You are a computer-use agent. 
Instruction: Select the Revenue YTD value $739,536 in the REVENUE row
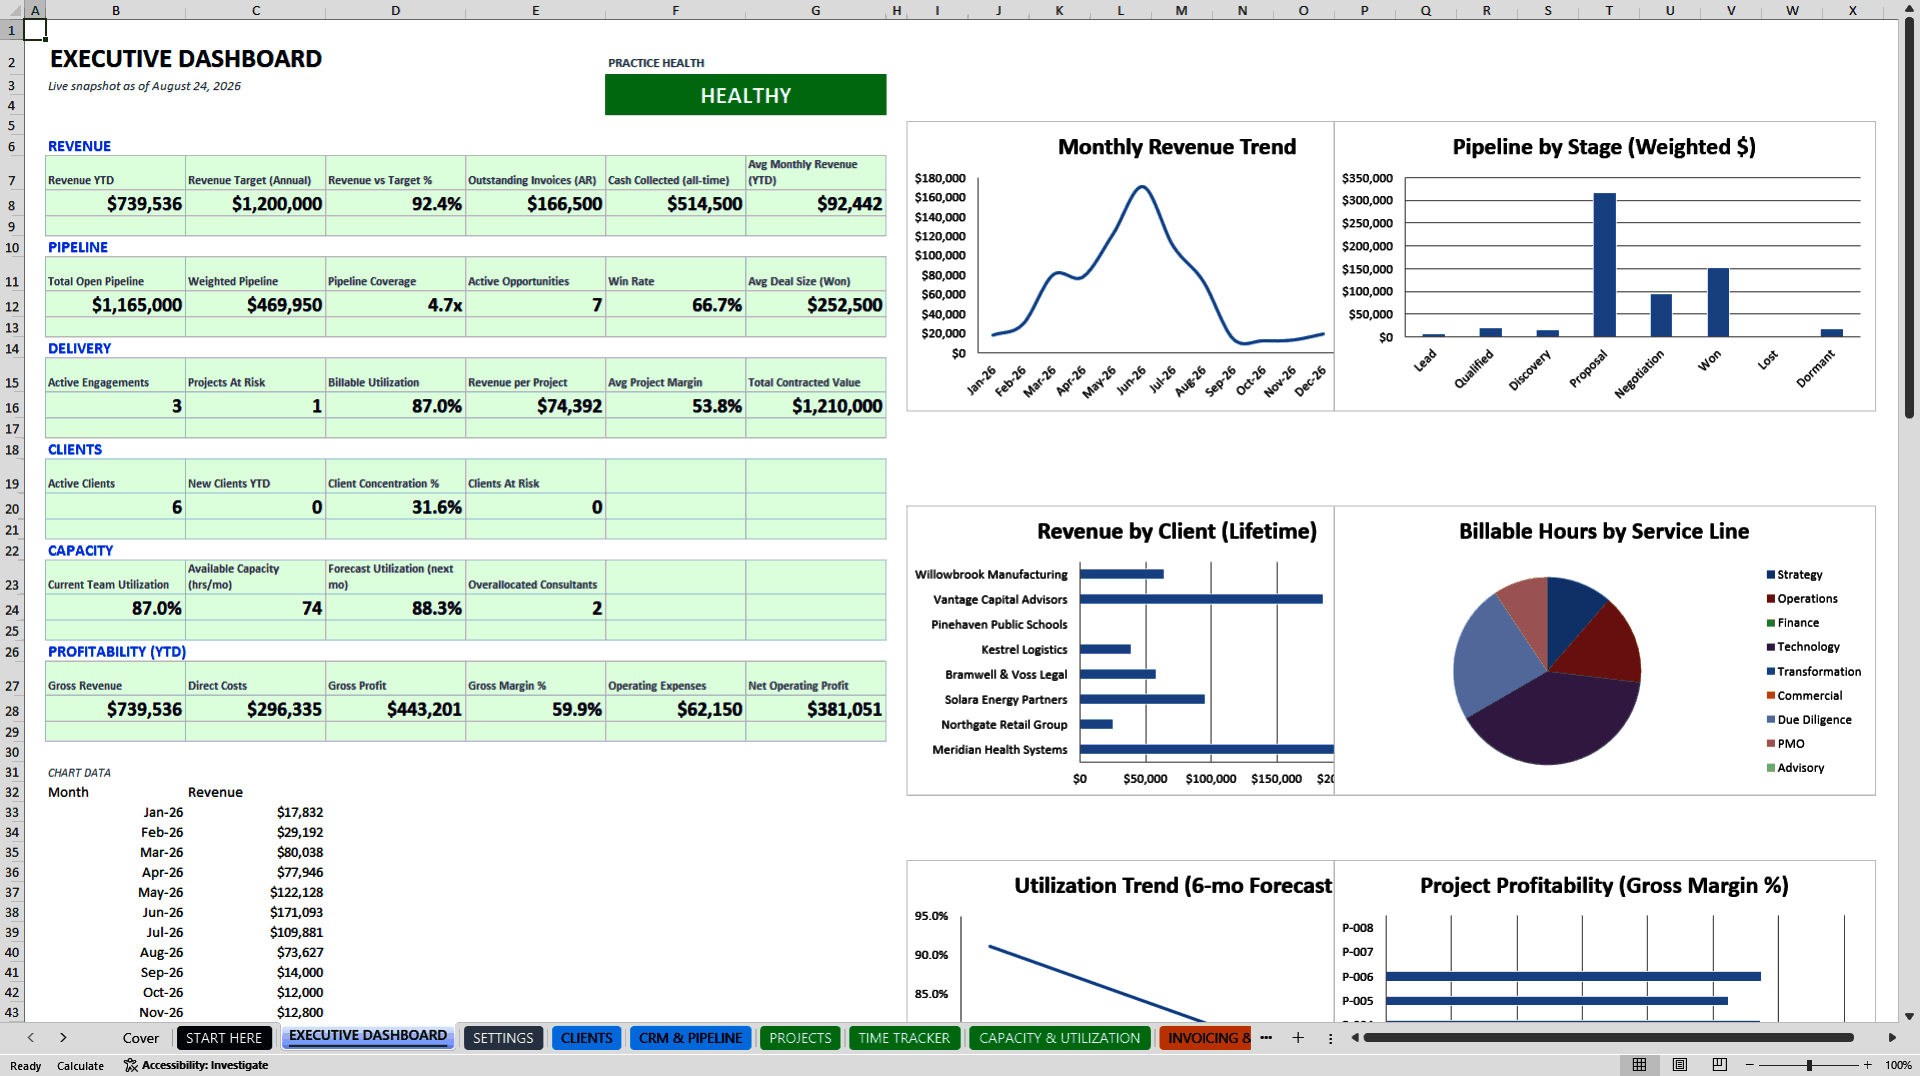click(x=116, y=204)
